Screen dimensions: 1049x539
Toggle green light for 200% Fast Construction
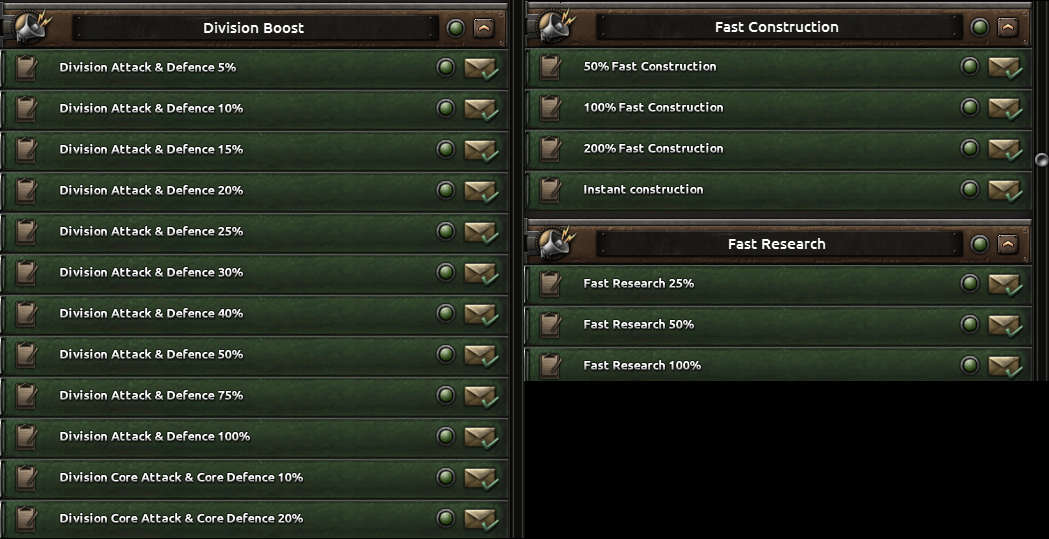[x=969, y=148]
